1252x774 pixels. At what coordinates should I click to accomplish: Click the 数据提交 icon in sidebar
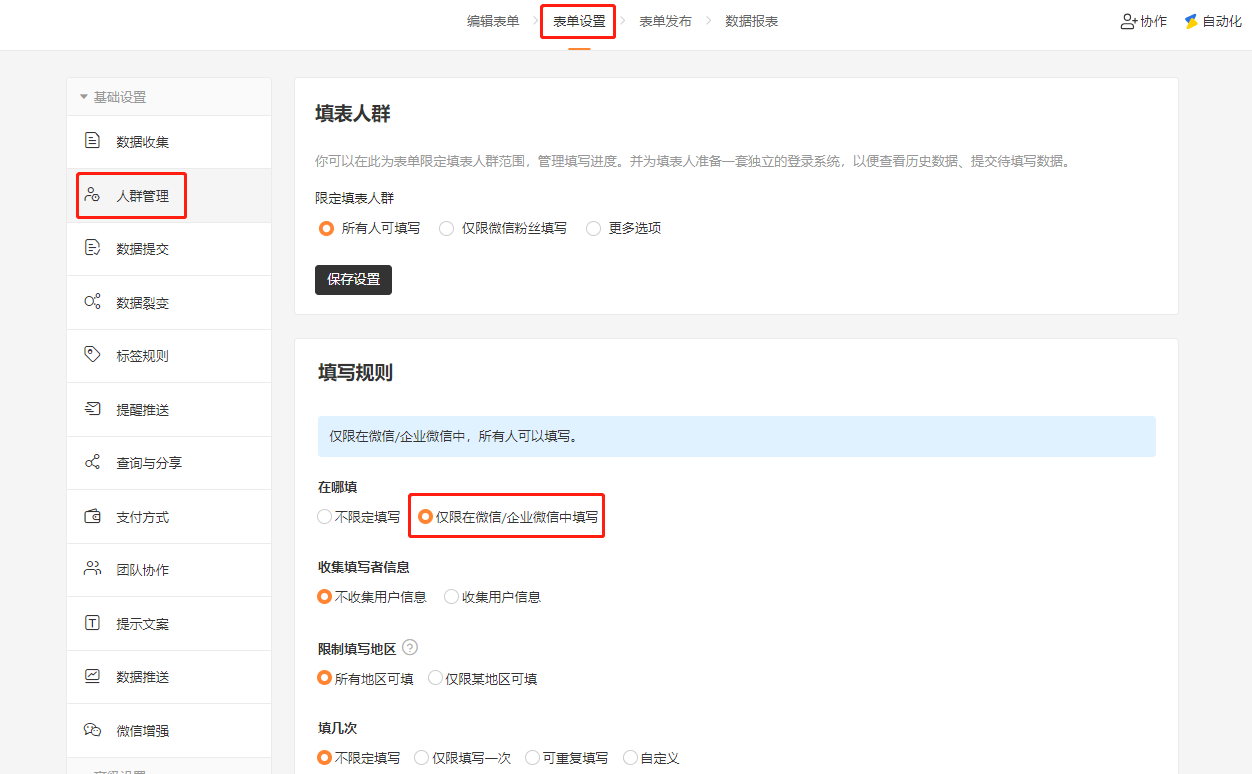(x=92, y=248)
